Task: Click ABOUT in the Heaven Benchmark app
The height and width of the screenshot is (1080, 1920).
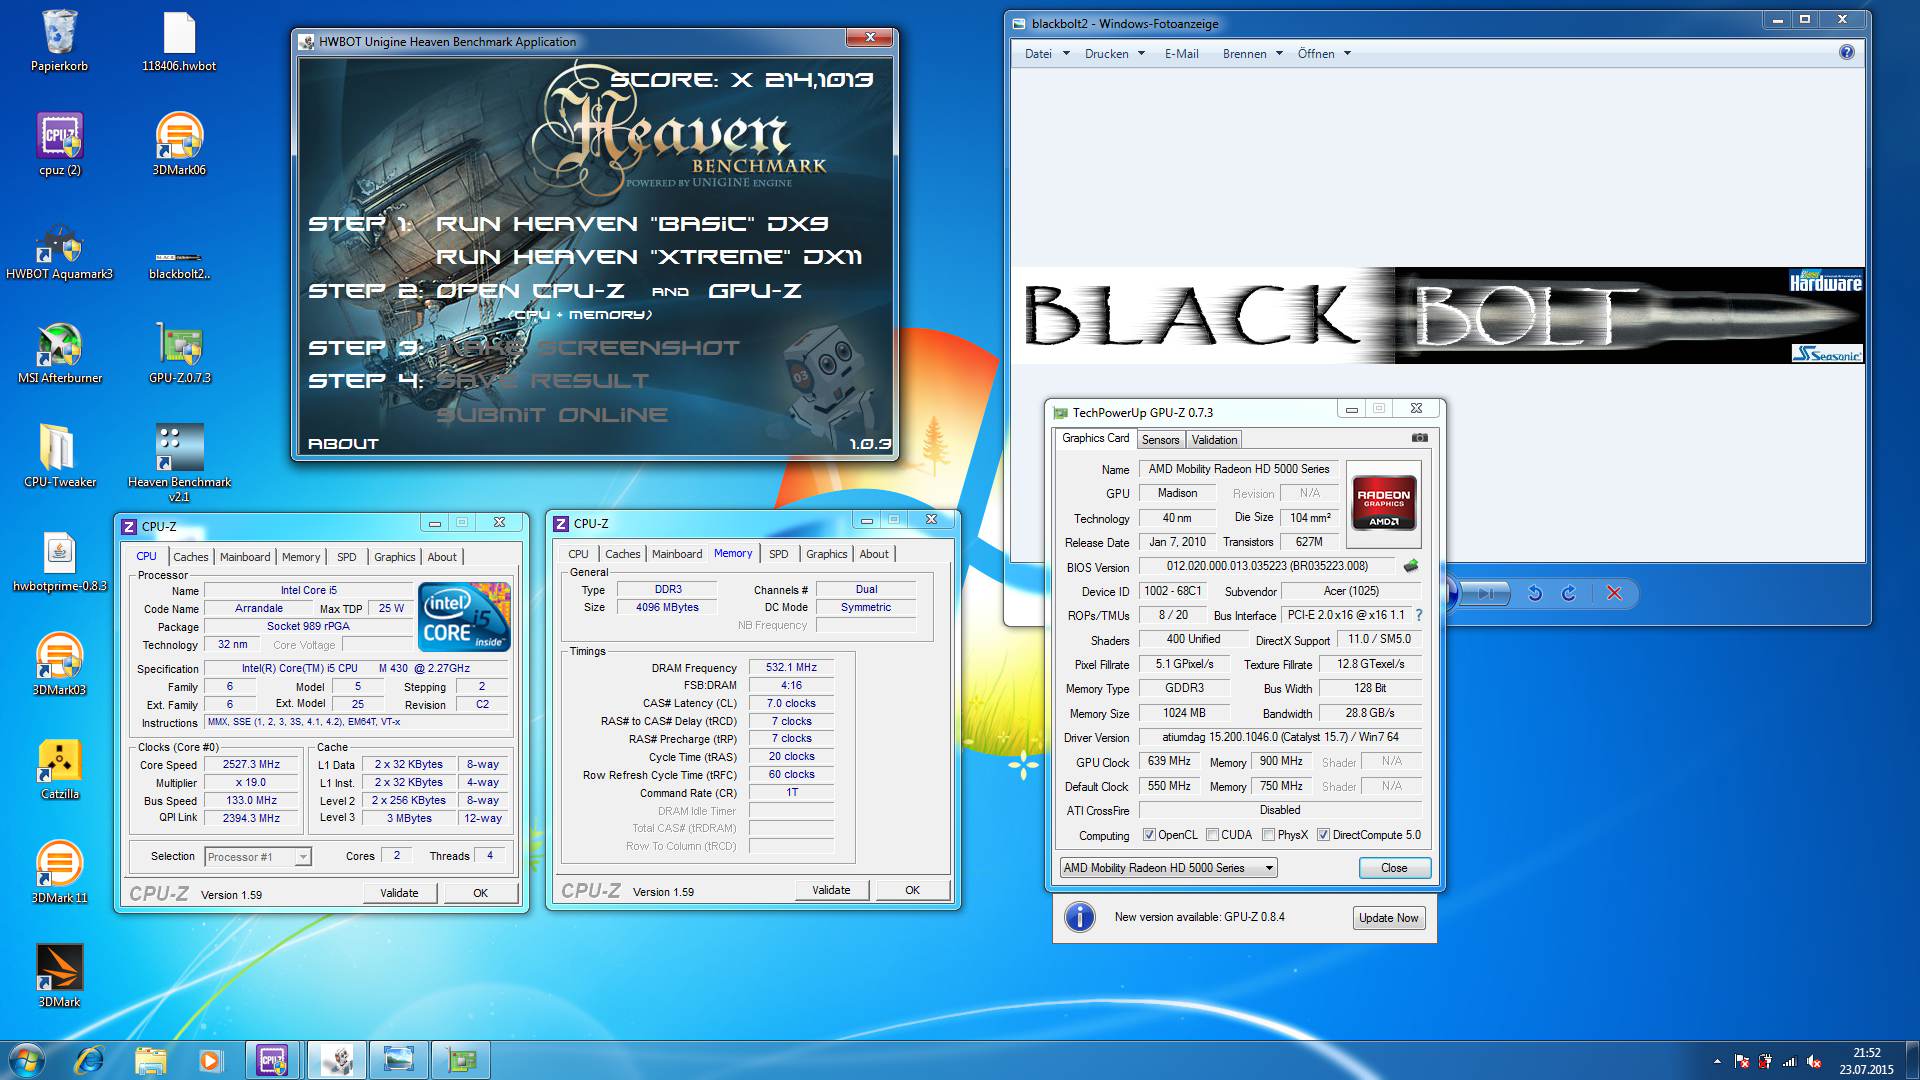Action: tap(343, 444)
